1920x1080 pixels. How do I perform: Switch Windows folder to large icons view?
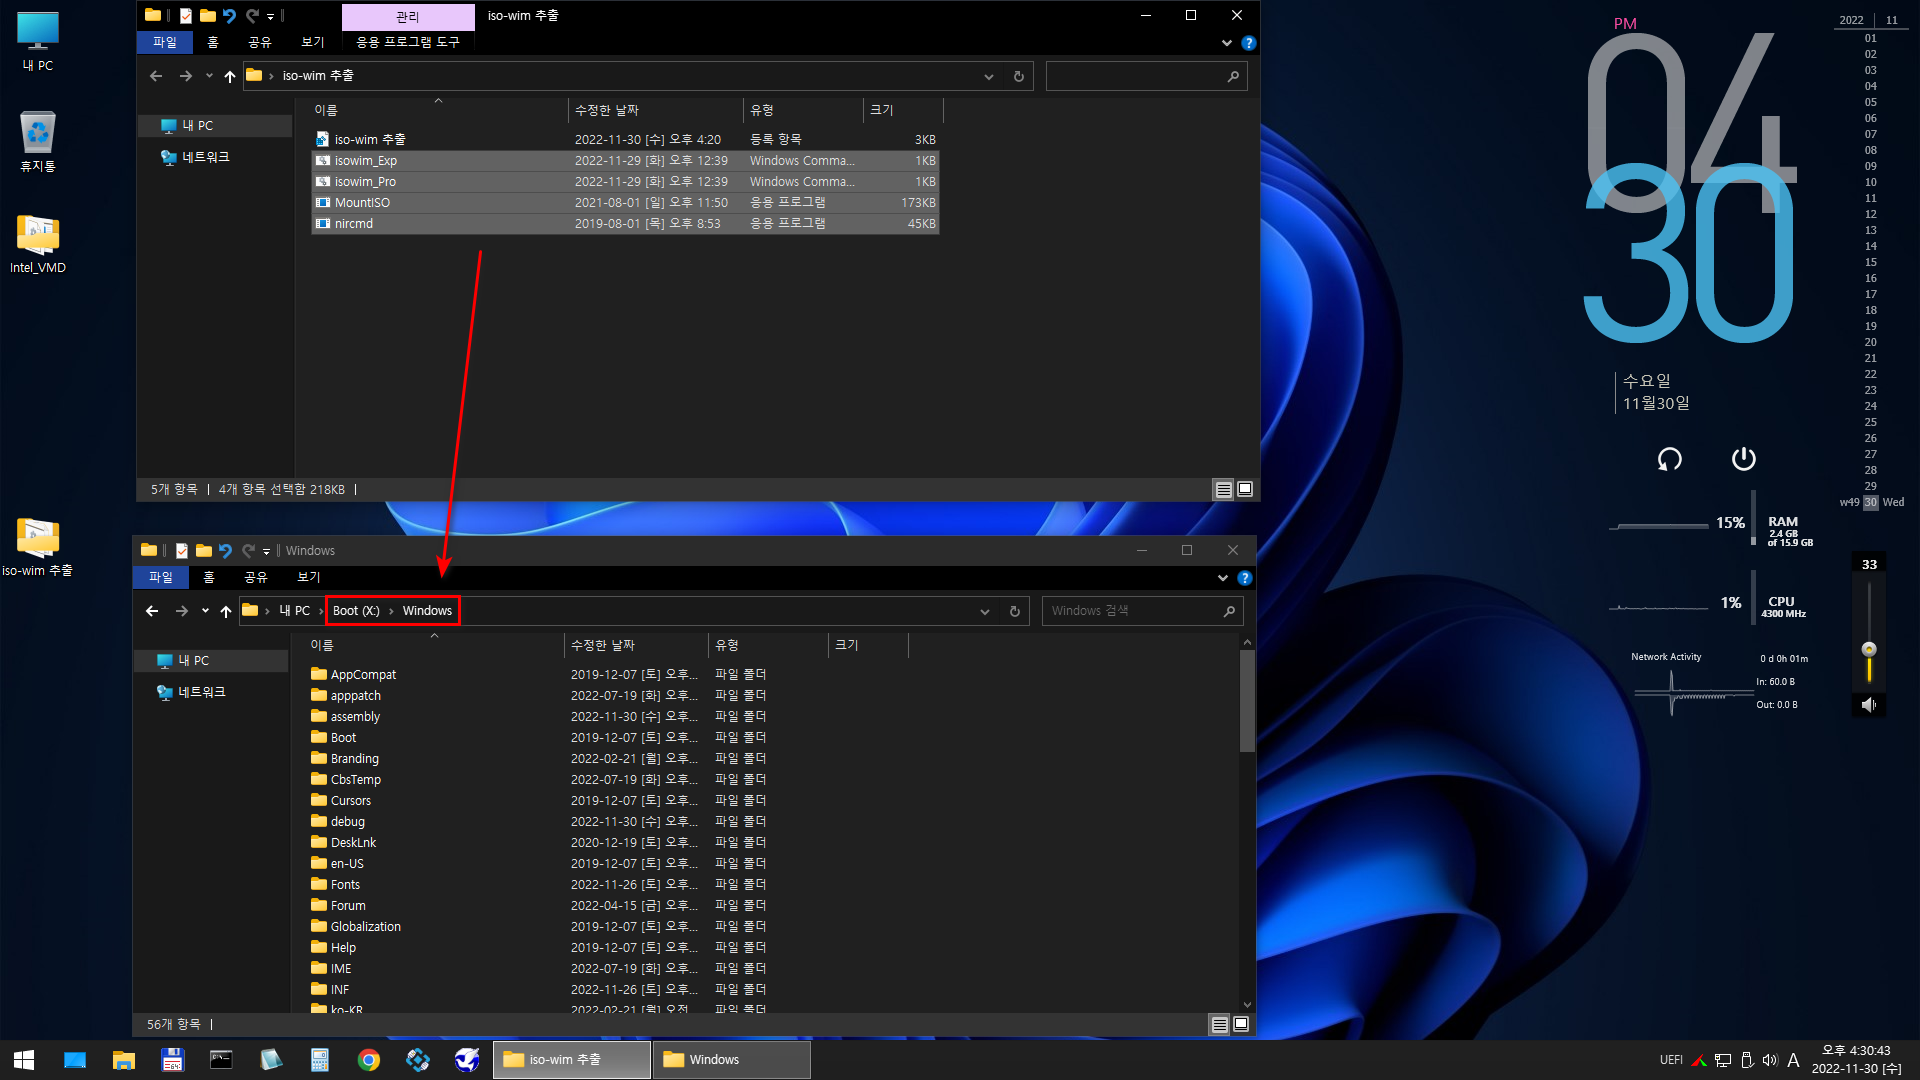coord(1241,1024)
